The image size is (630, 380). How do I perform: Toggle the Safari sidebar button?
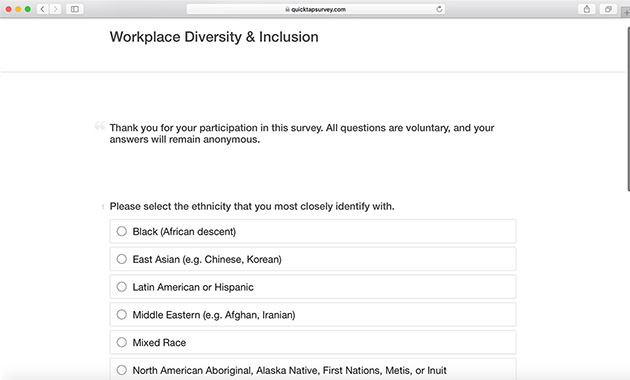point(75,9)
